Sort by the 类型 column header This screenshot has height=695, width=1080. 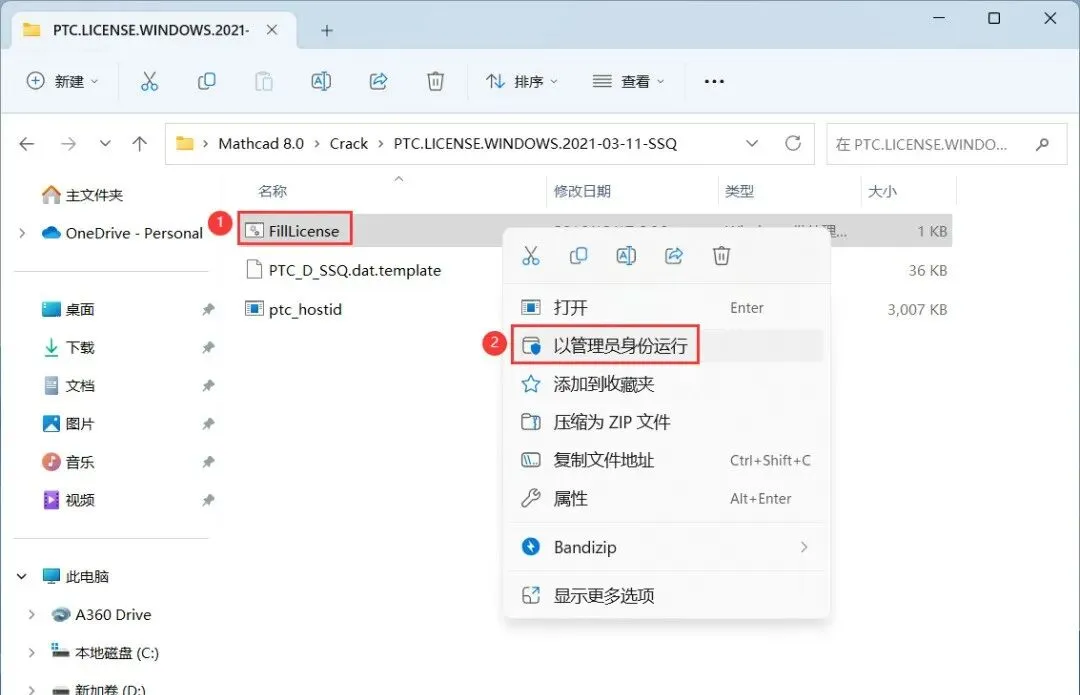pos(739,191)
